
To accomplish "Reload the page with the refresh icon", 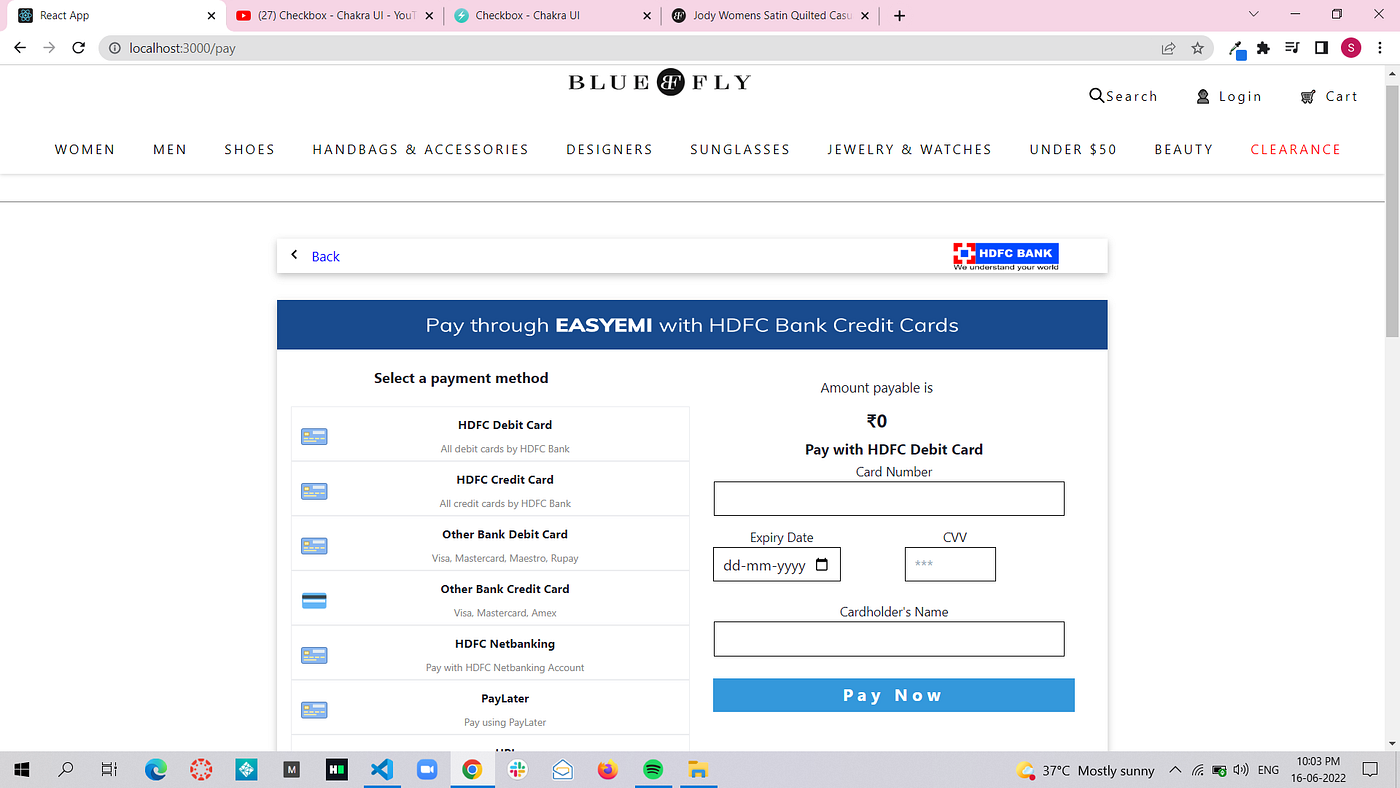I will 78,48.
